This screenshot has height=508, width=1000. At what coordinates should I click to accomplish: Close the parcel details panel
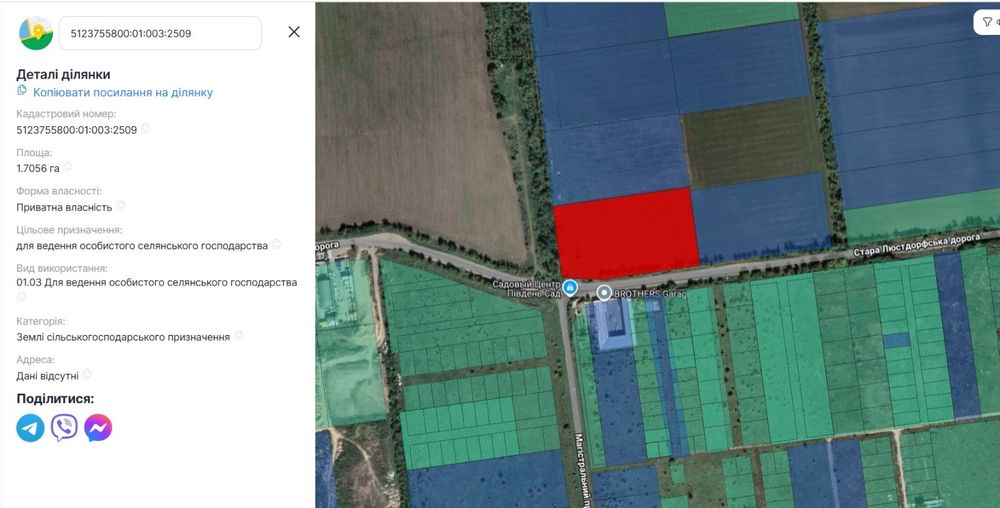pyautogui.click(x=294, y=32)
